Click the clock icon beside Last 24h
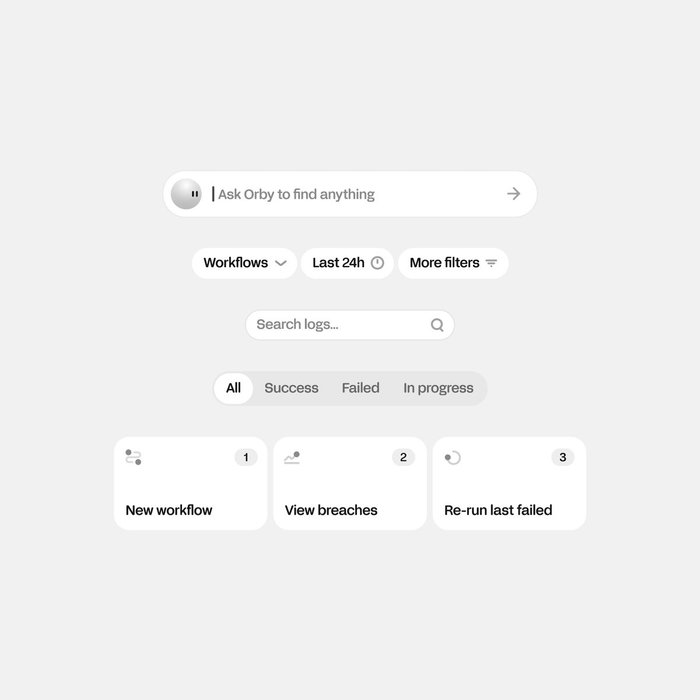The width and height of the screenshot is (700, 700). (377, 263)
